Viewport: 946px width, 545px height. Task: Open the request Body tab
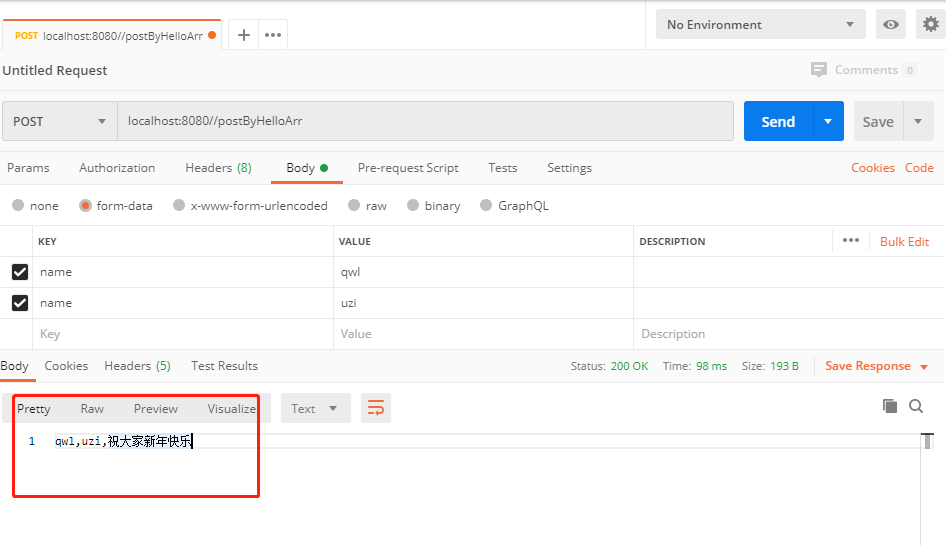[x=306, y=168]
